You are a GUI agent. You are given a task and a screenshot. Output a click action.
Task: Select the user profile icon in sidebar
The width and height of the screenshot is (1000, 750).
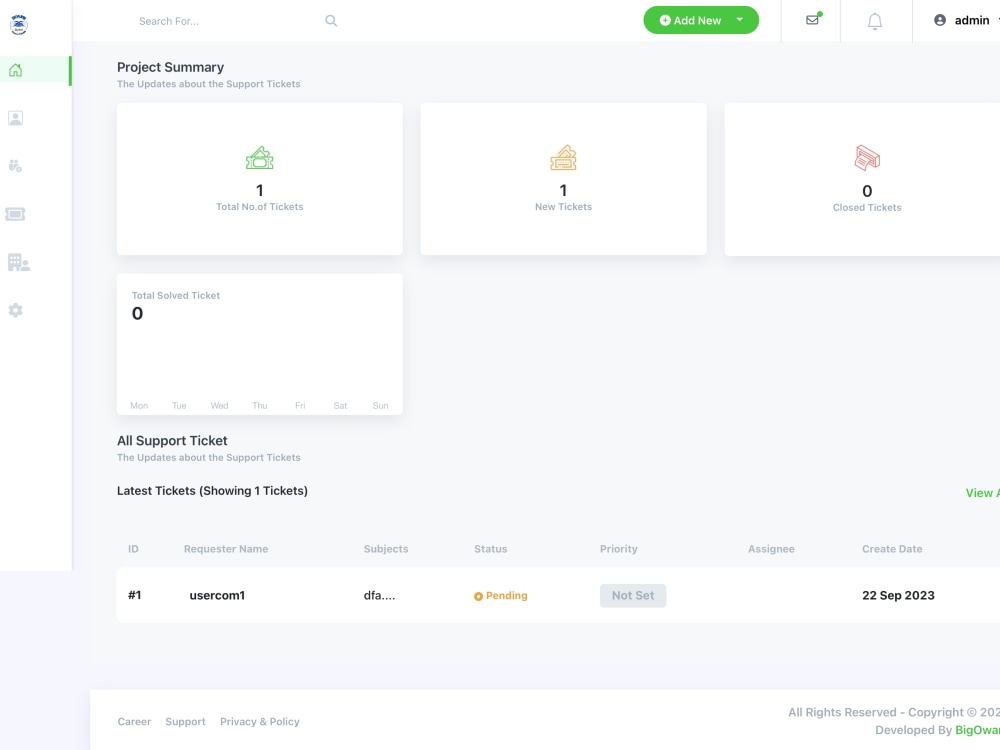tap(15, 118)
